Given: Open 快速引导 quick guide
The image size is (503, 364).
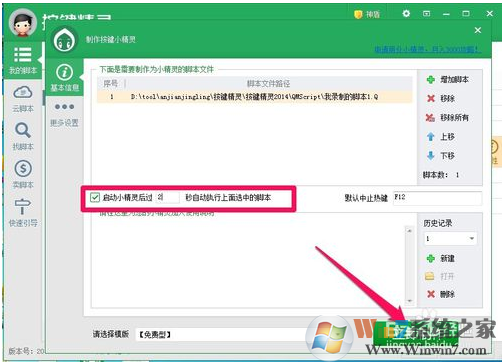Looking at the screenshot, I should click(23, 213).
